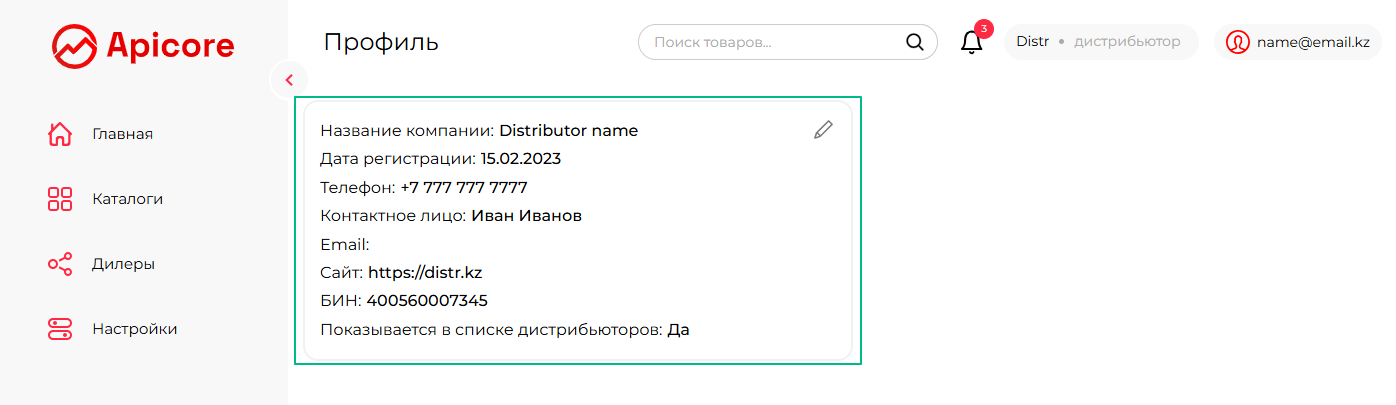Open the https://distr.kz site link

[426, 272]
